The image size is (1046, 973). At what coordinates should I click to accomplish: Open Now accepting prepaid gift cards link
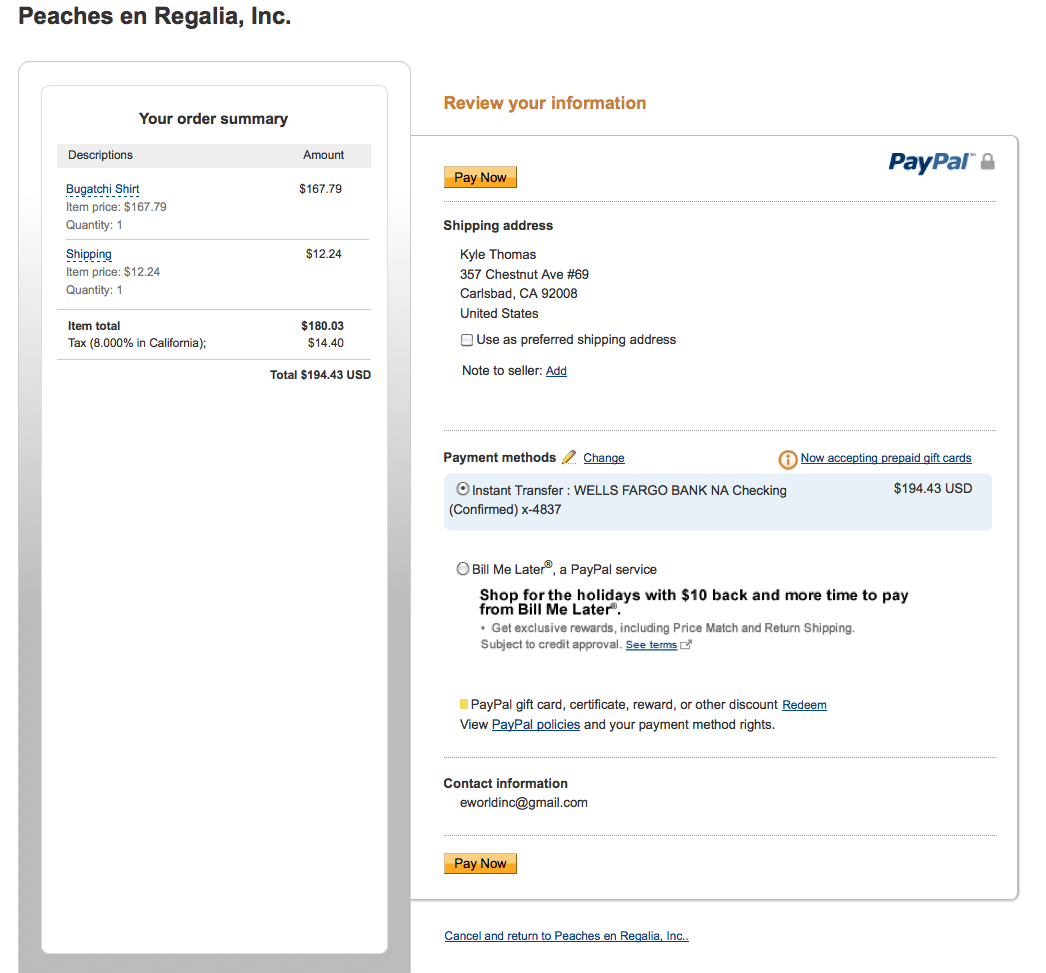(x=886, y=458)
